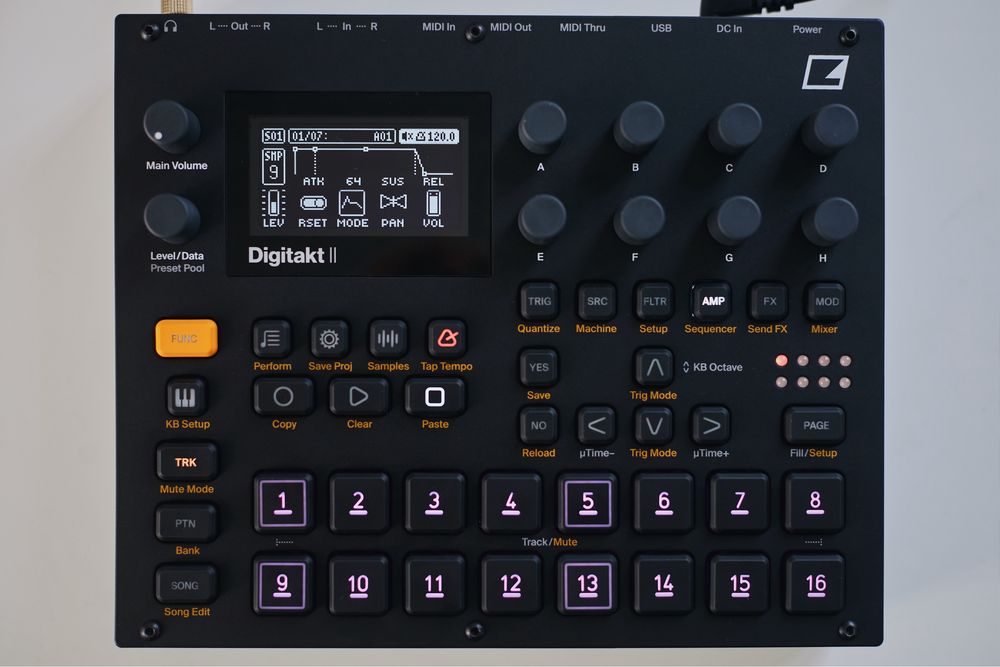Toggle trig key 10
This screenshot has height=667, width=1000.
[358, 585]
